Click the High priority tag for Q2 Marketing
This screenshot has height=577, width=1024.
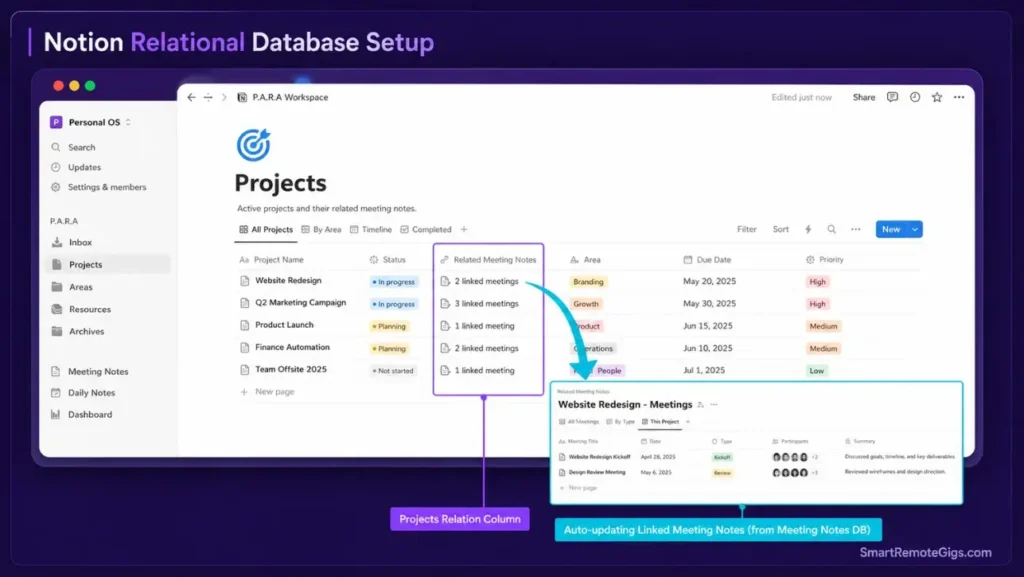tap(817, 304)
